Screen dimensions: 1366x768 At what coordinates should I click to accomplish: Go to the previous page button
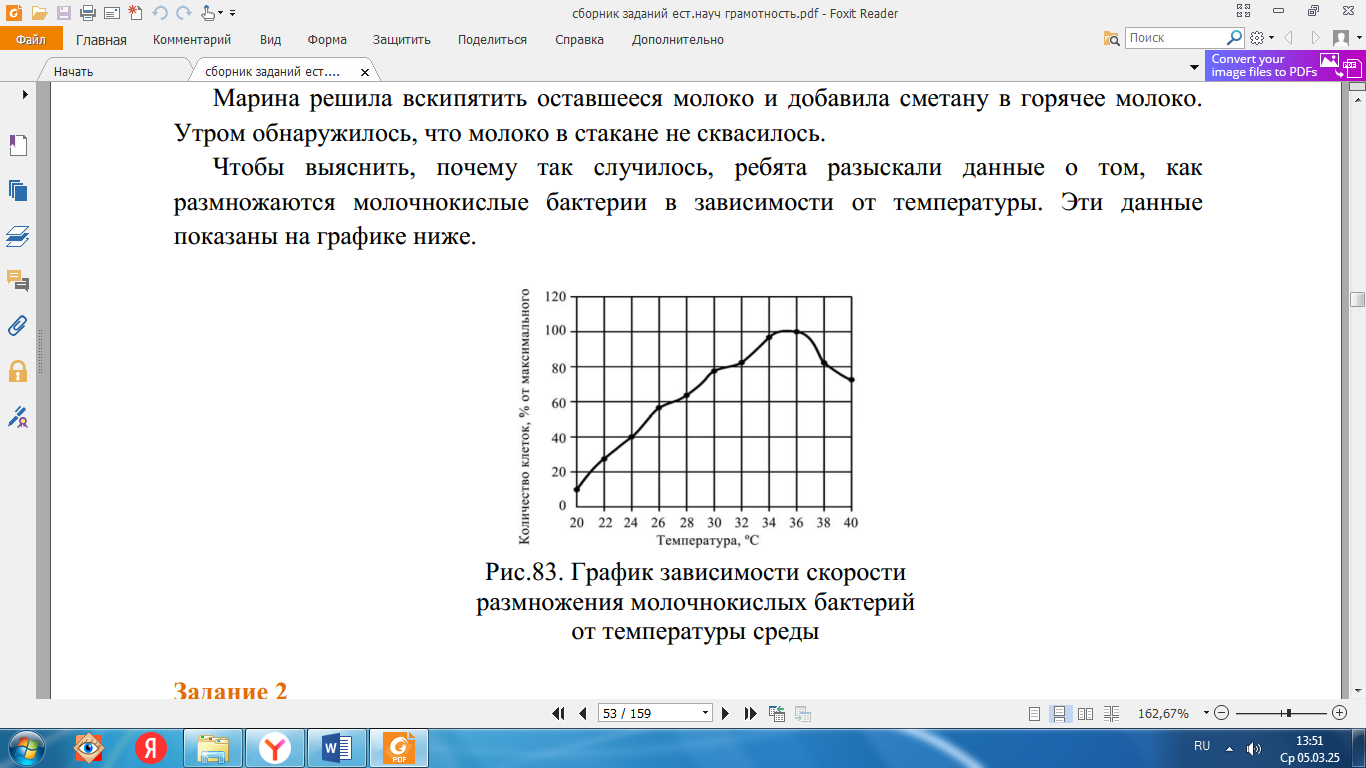click(583, 713)
